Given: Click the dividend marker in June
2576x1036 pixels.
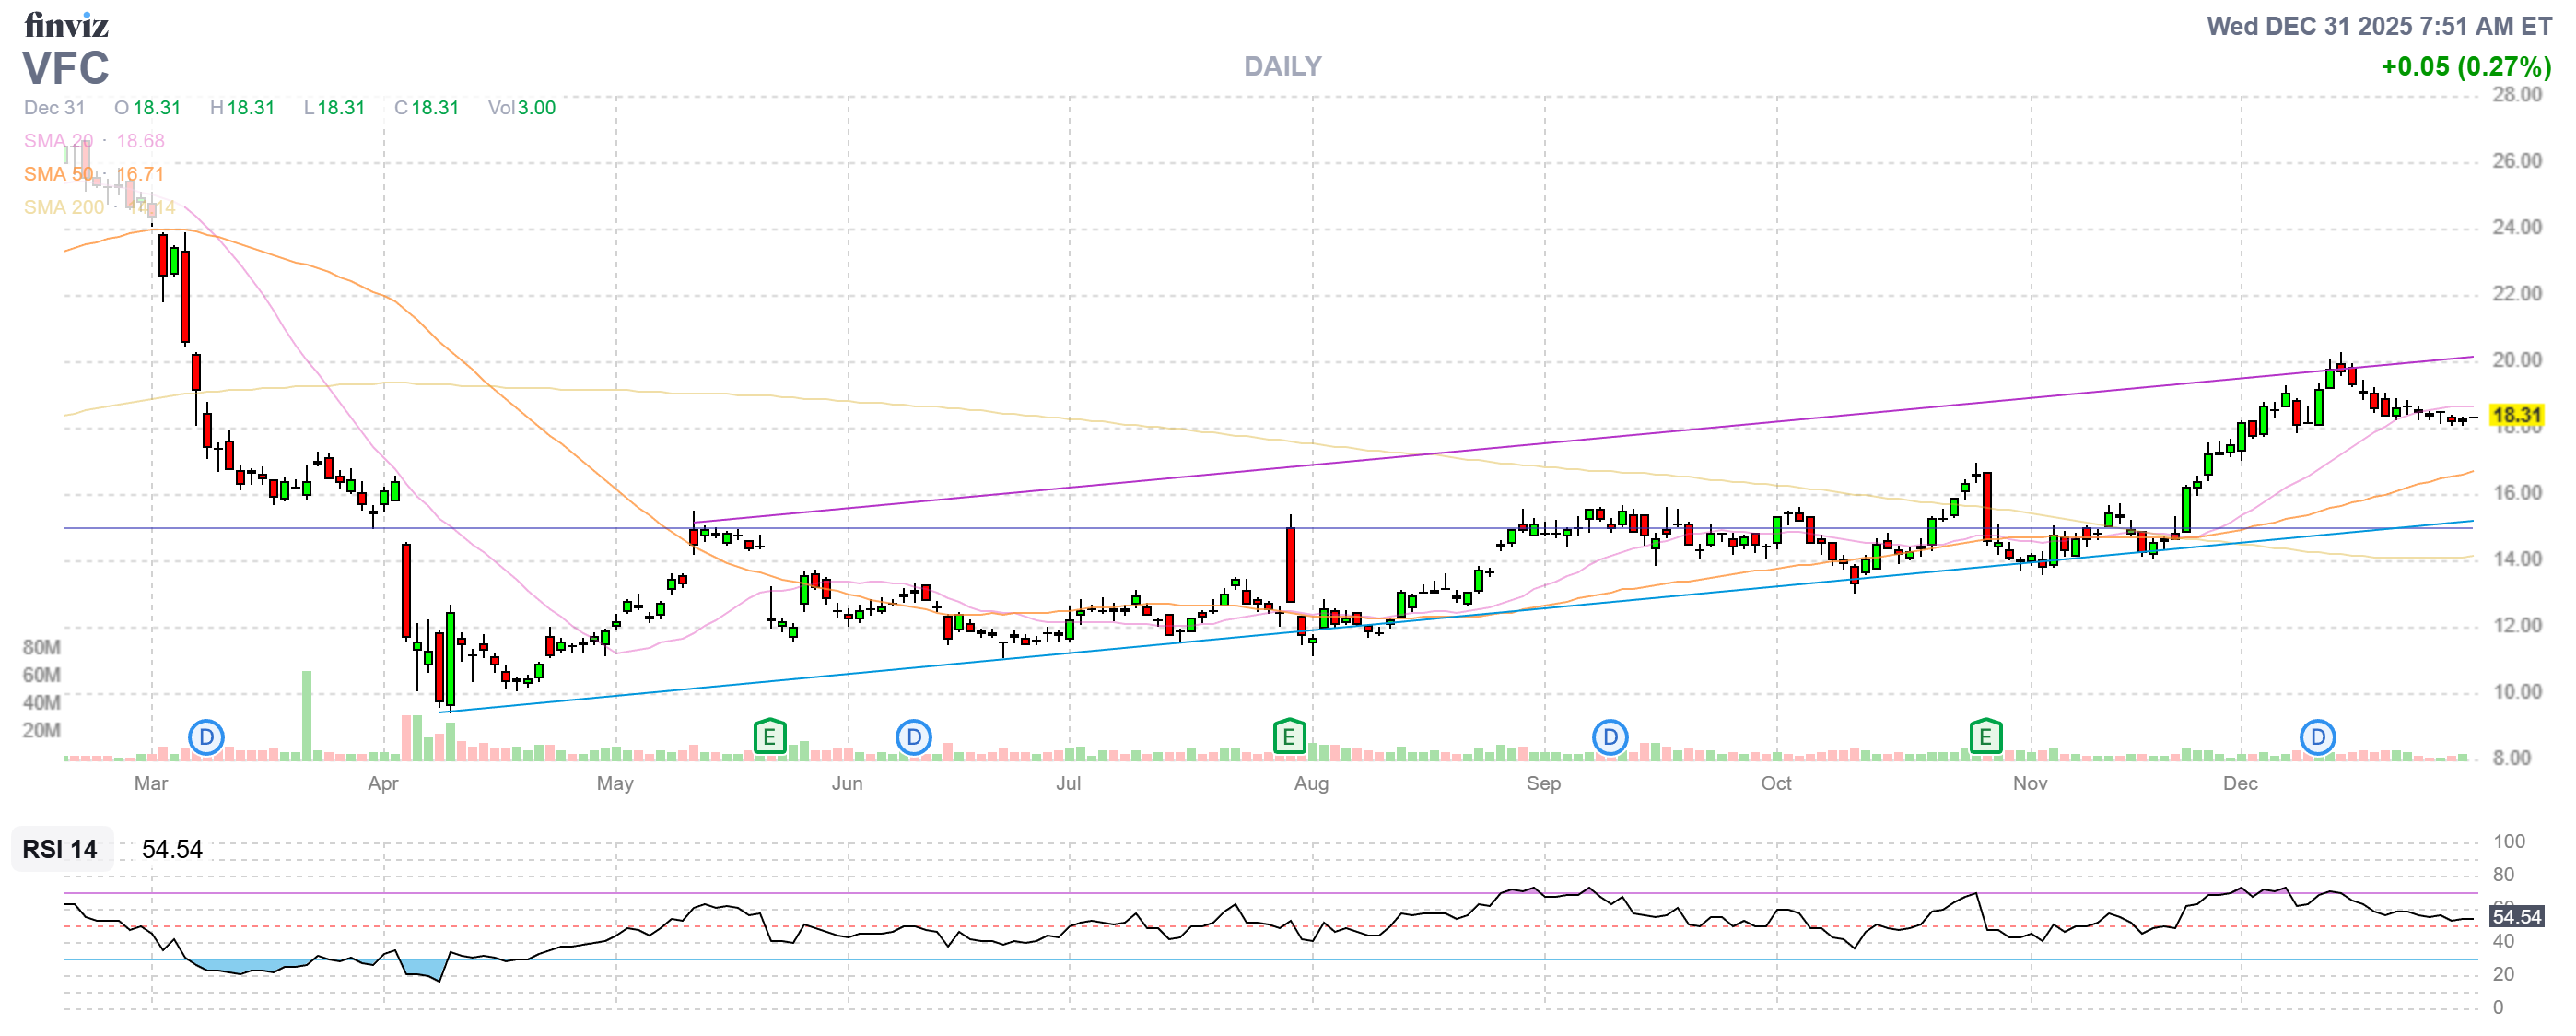Looking at the screenshot, I should coord(913,738).
